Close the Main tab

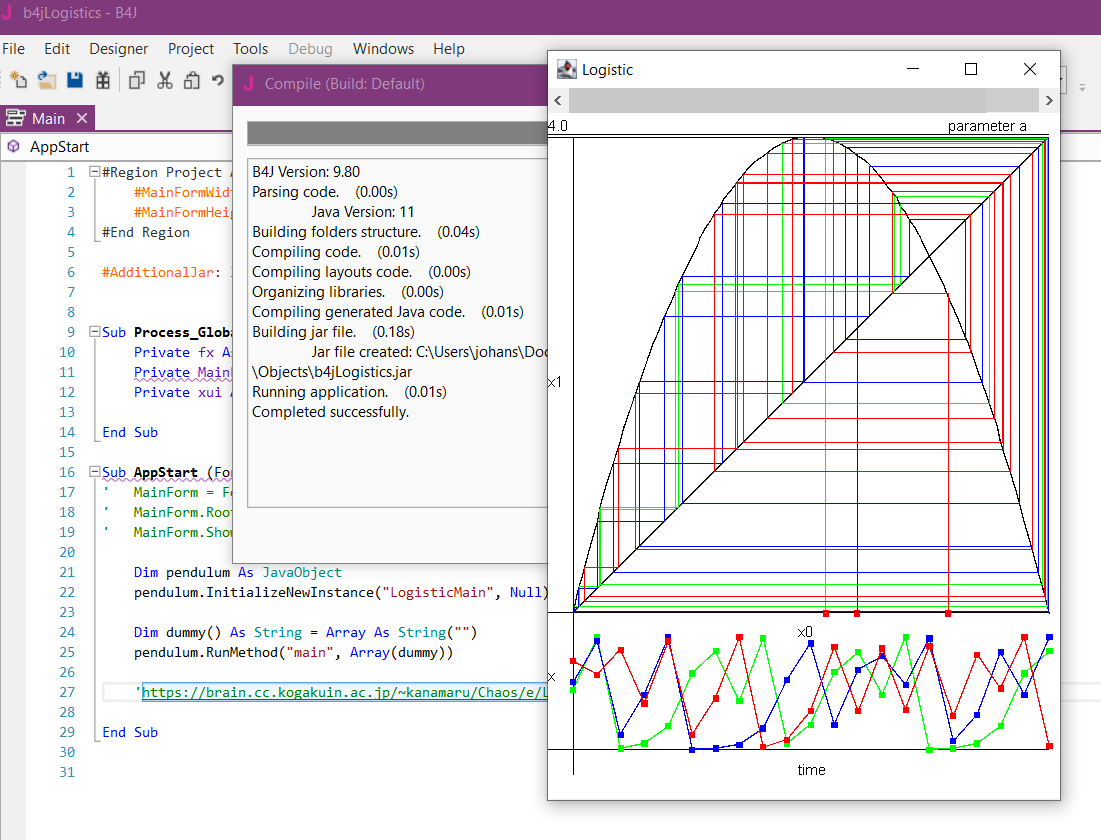click(82, 119)
